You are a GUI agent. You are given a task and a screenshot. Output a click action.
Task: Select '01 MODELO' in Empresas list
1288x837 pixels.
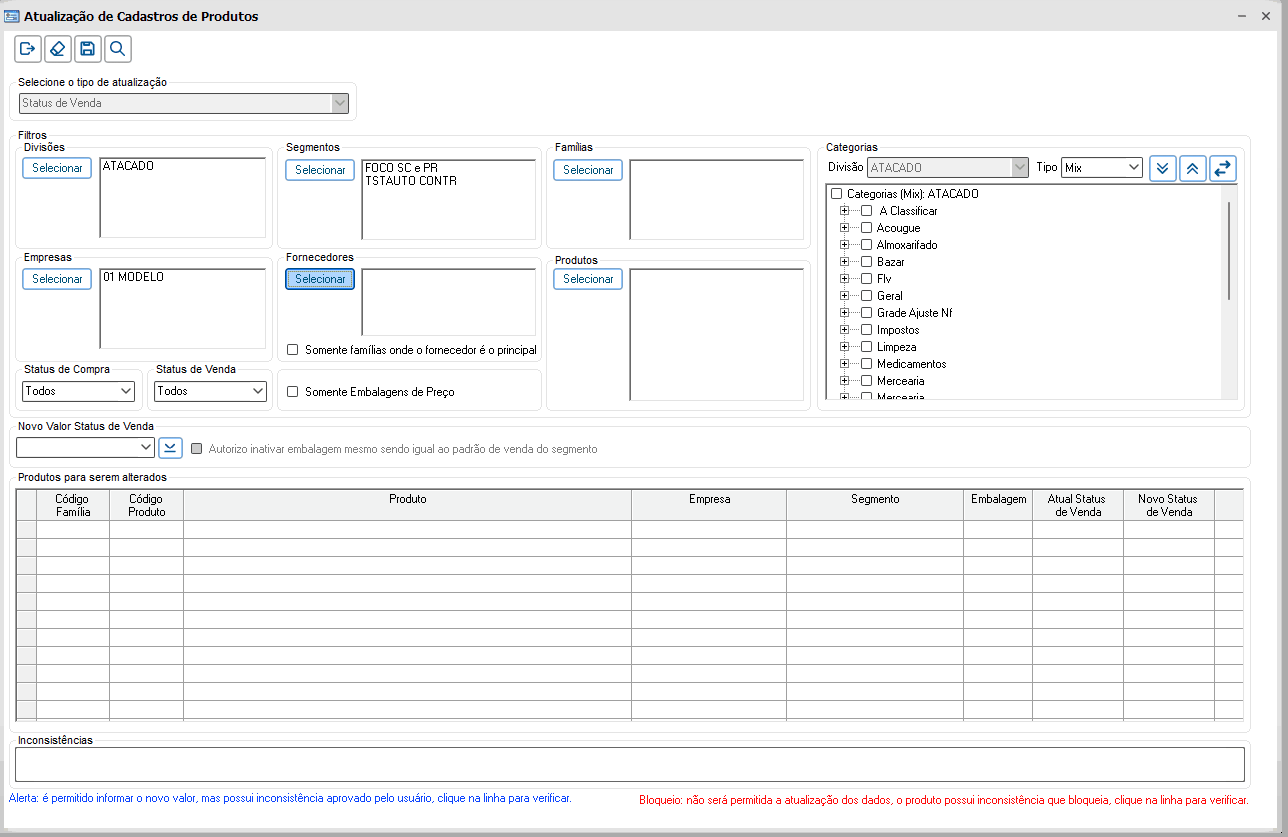coord(133,277)
